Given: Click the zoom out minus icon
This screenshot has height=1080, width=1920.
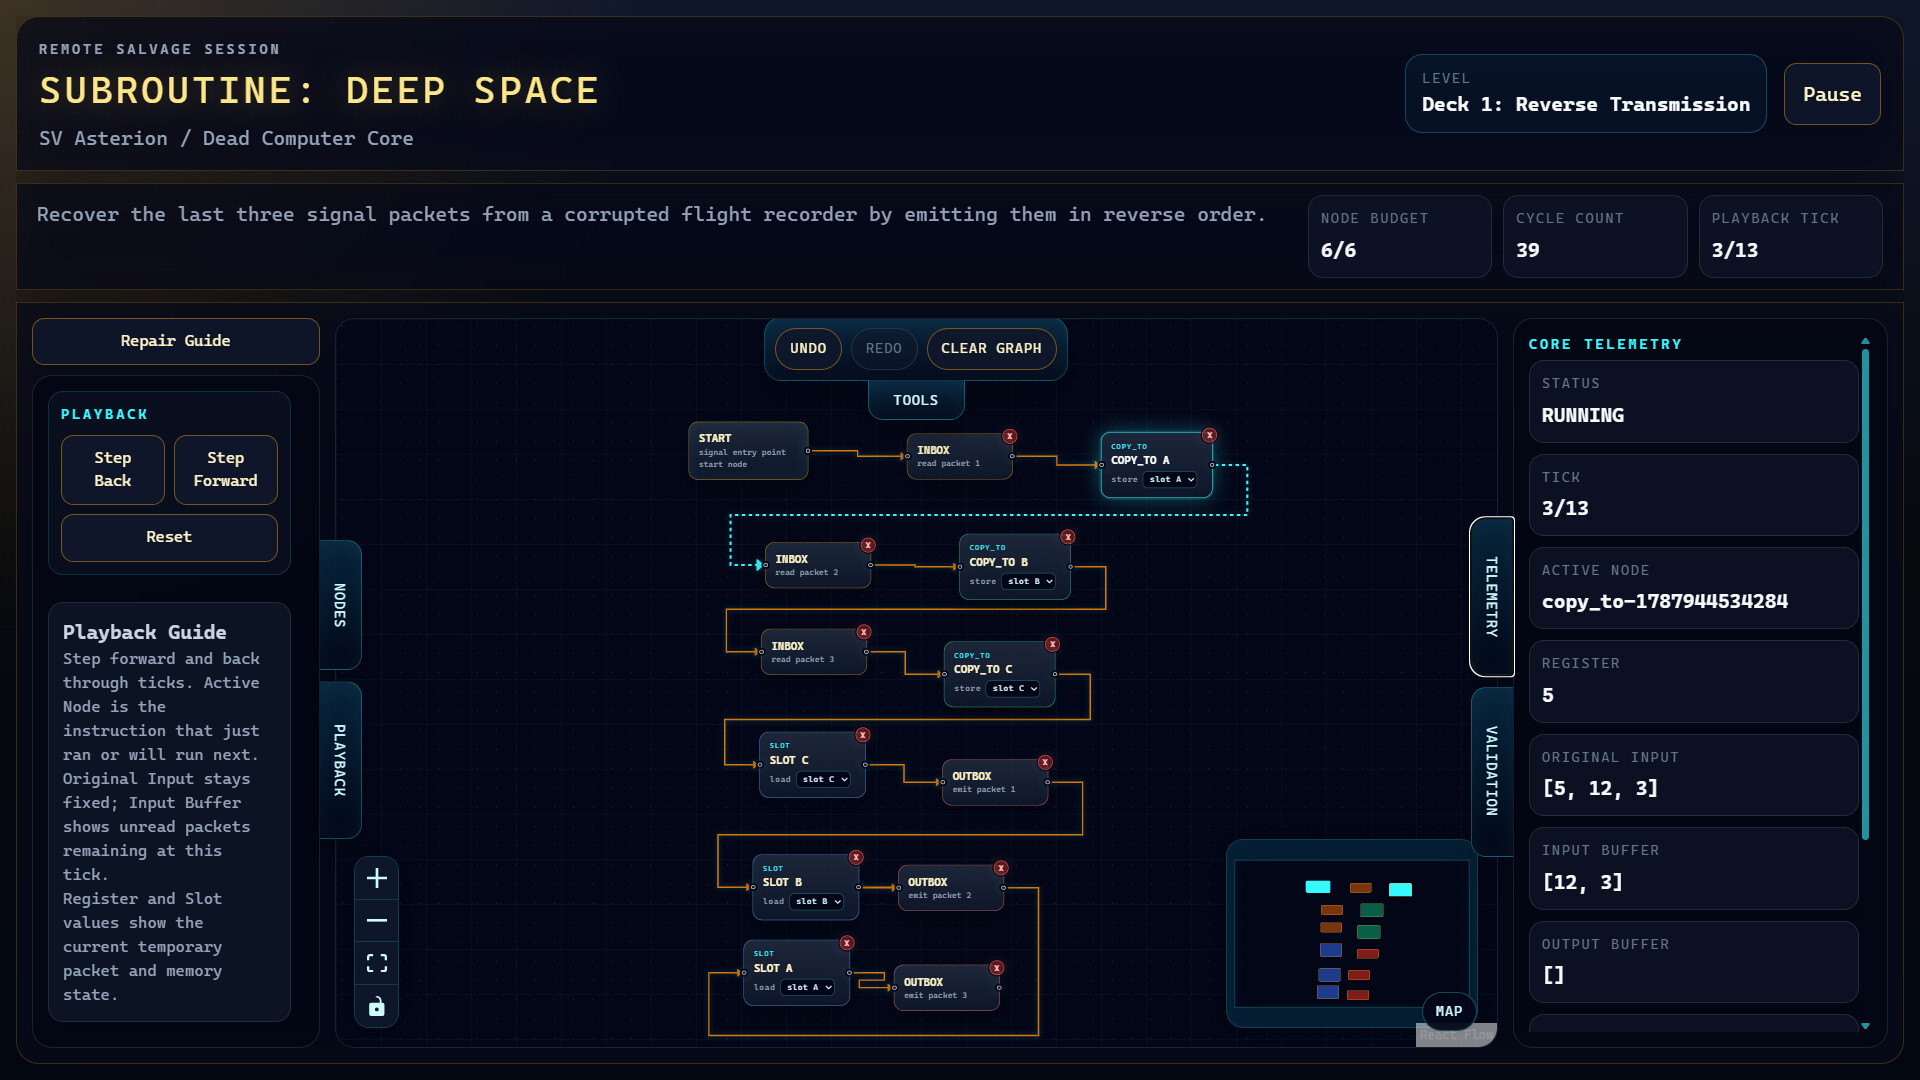Looking at the screenshot, I should coord(377,920).
